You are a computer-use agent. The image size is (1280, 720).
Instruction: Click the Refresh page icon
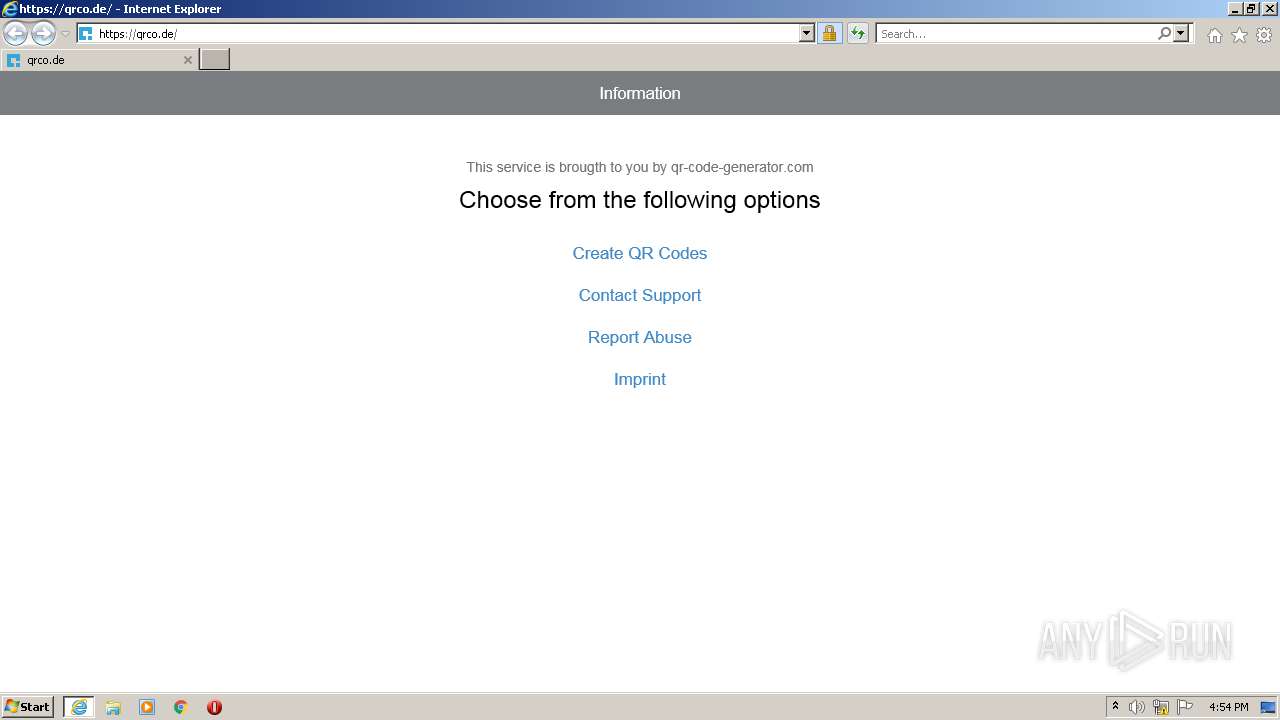click(x=857, y=33)
